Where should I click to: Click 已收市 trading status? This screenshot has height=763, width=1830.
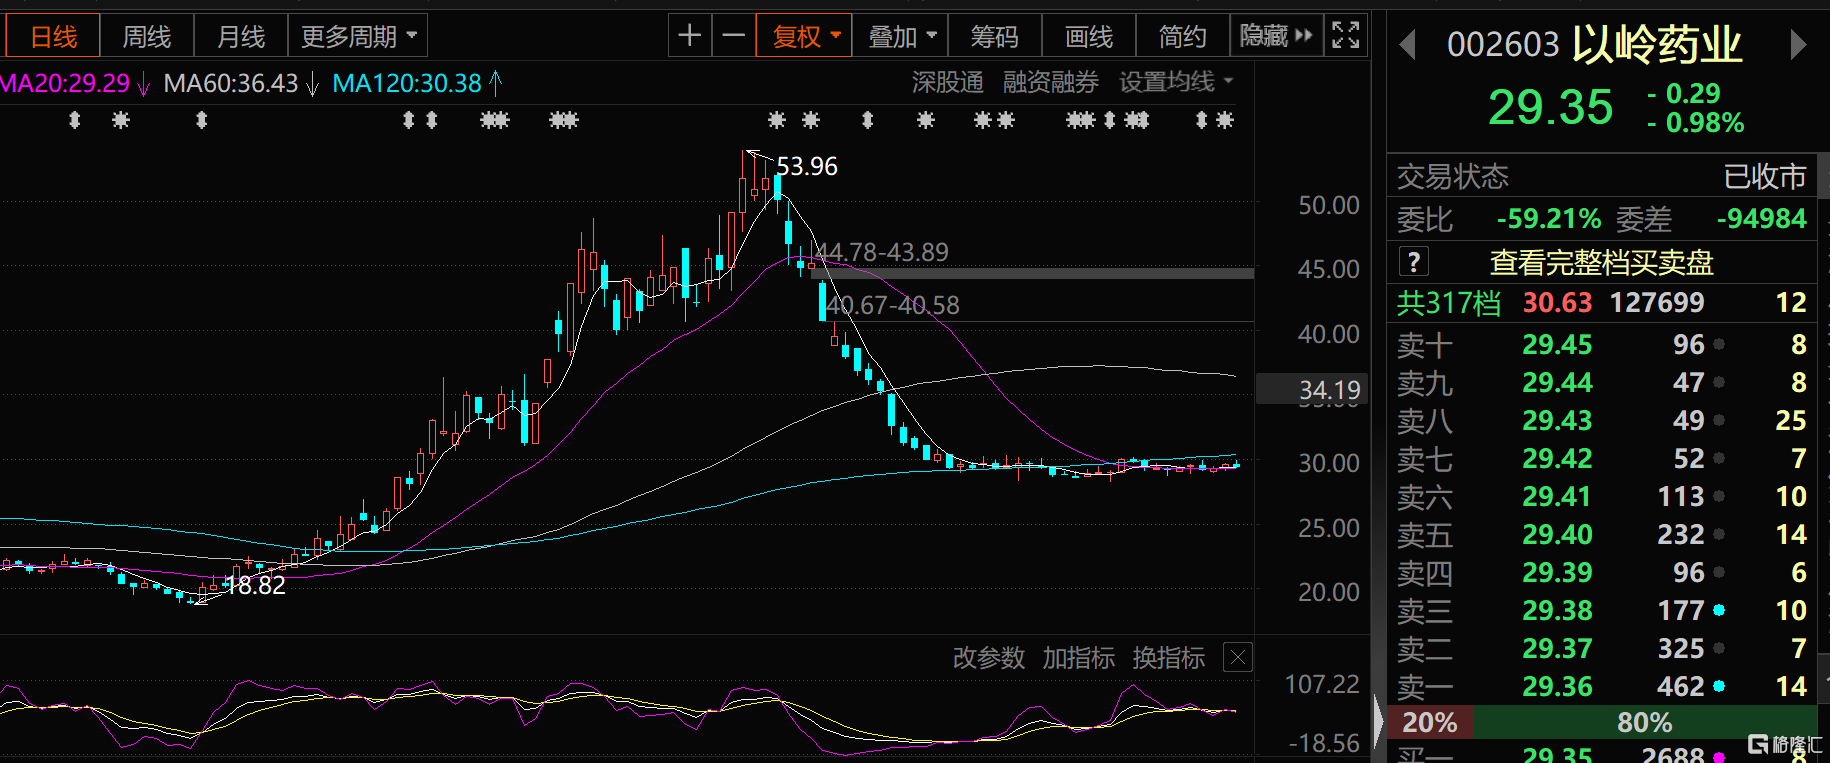coord(1765,177)
